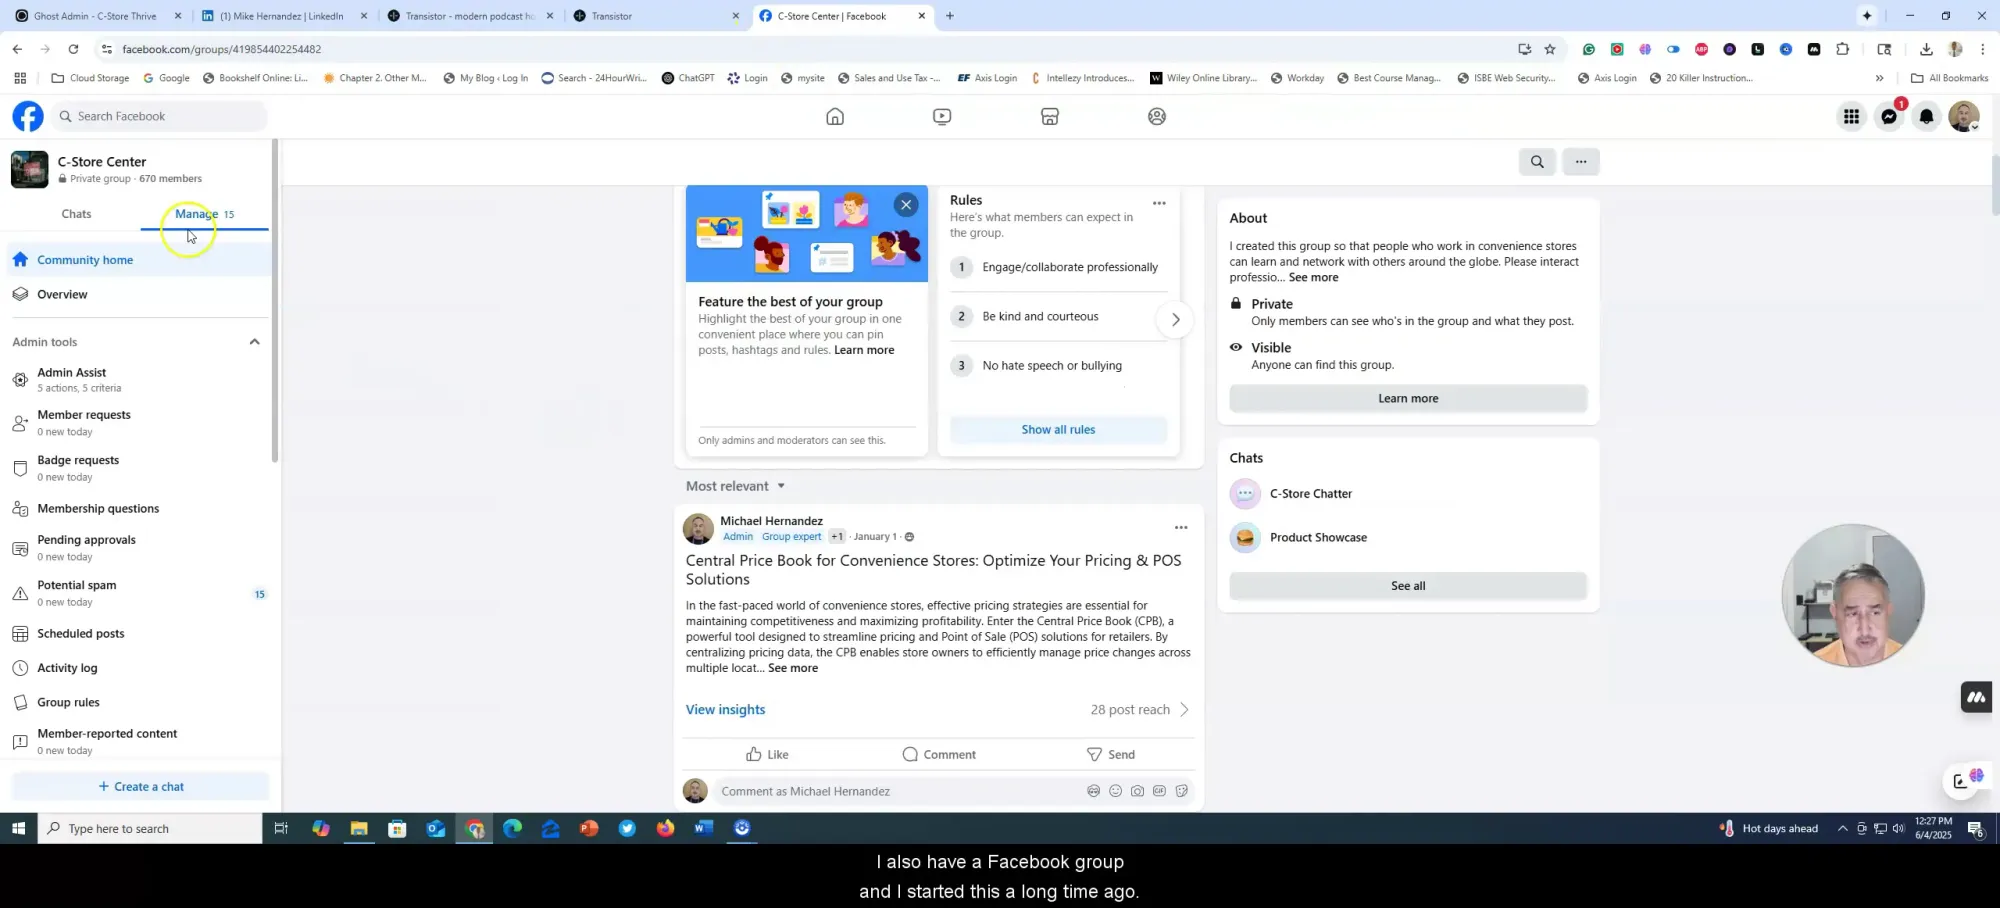This screenshot has width=2000, height=908.
Task: Open post options for Michael Hernandez post
Action: pos(1181,528)
